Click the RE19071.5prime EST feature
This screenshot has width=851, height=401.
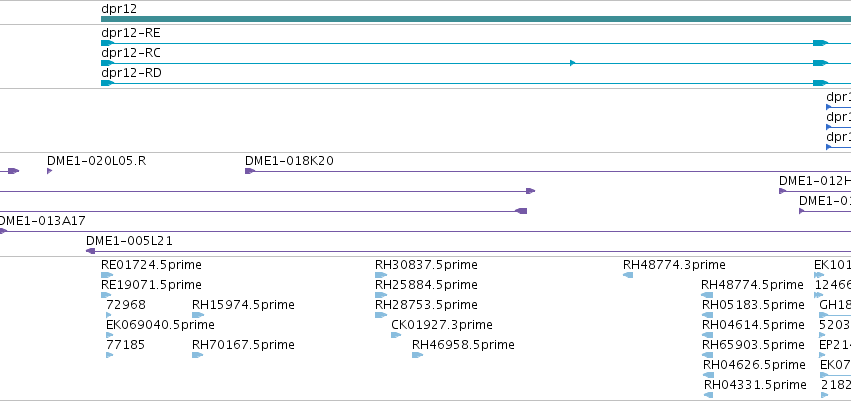pyautogui.click(x=106, y=295)
